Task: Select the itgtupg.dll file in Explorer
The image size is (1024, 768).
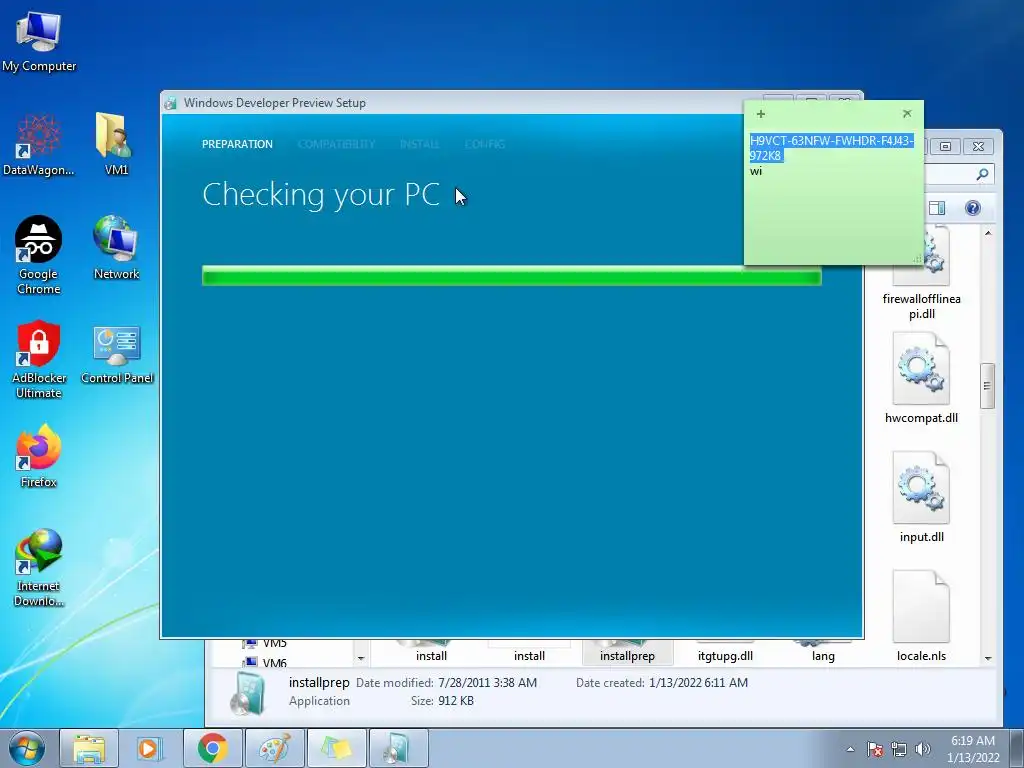Action: click(725, 655)
